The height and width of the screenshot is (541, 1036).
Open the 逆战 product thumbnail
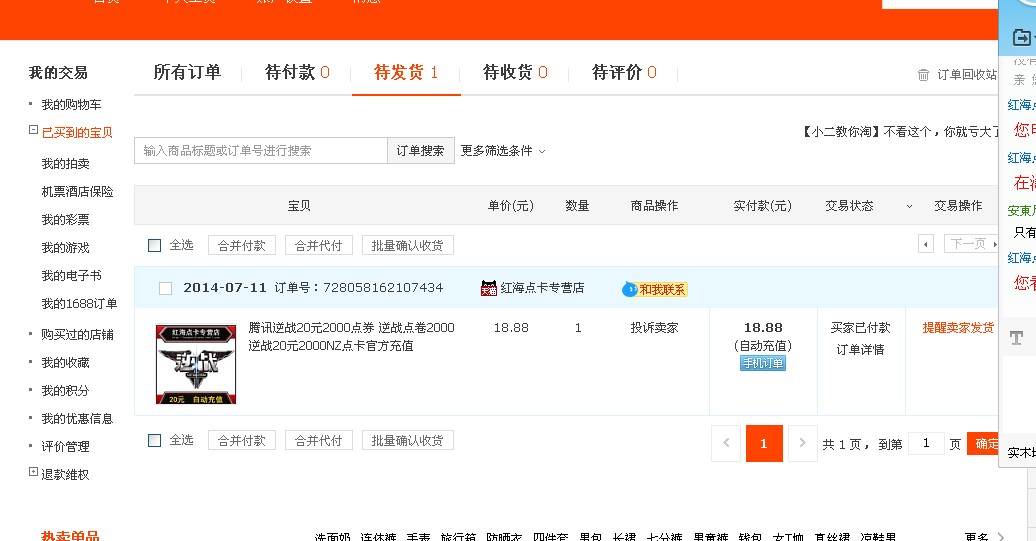click(x=196, y=364)
